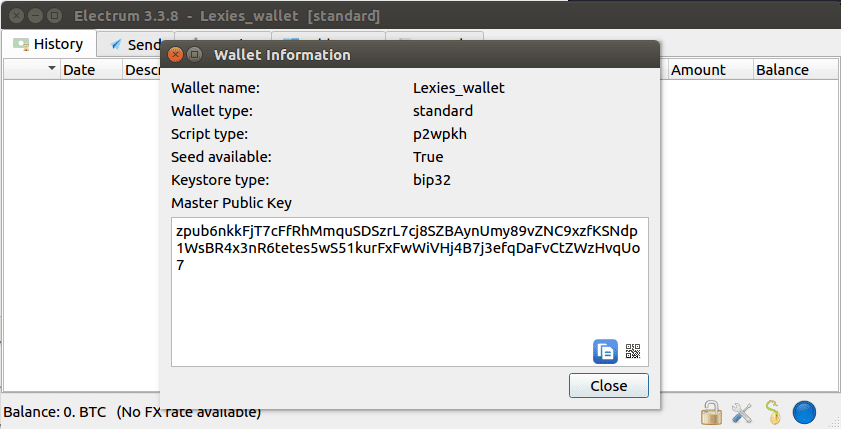Screen dimensions: 841x429
Task: Open preferences via the tools icon
Action: 742,412
